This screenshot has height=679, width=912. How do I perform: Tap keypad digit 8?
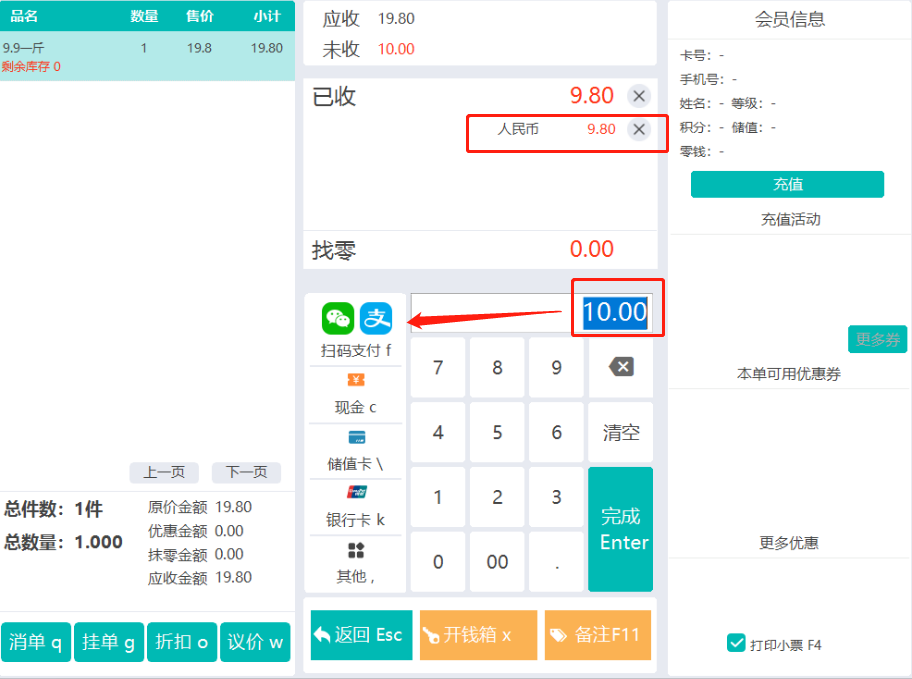tap(497, 368)
